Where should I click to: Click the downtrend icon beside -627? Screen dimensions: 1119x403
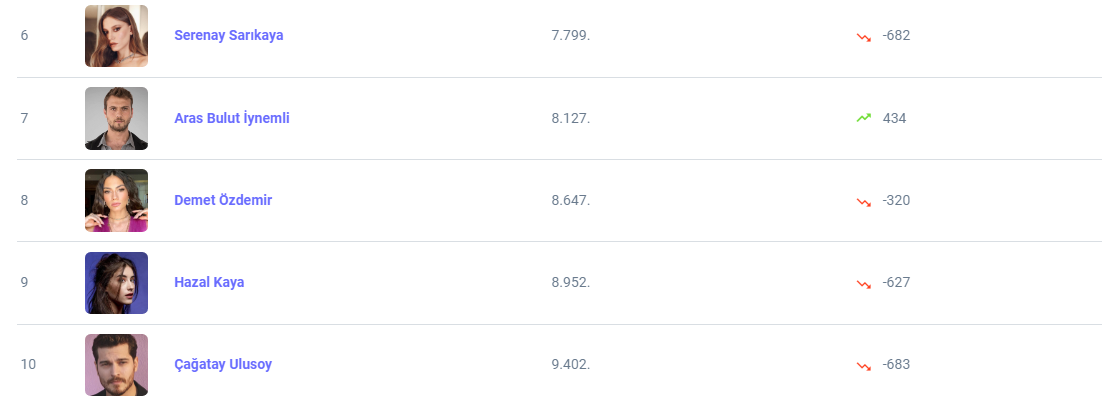[864, 283]
